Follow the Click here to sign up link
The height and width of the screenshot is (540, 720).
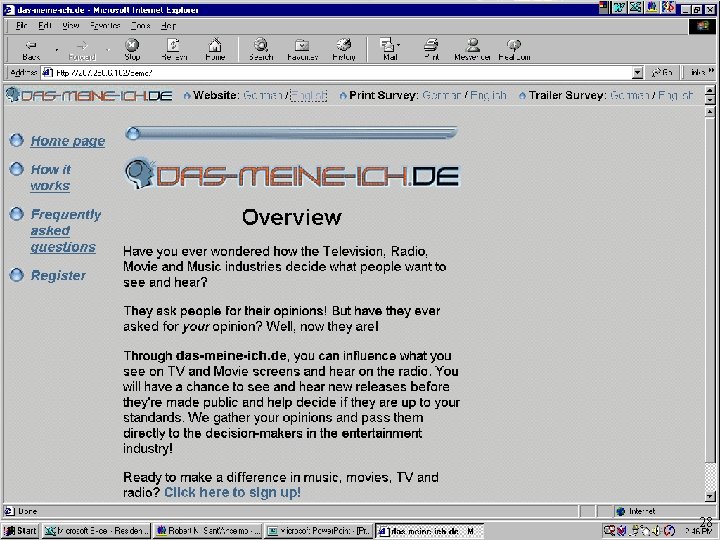(232, 492)
